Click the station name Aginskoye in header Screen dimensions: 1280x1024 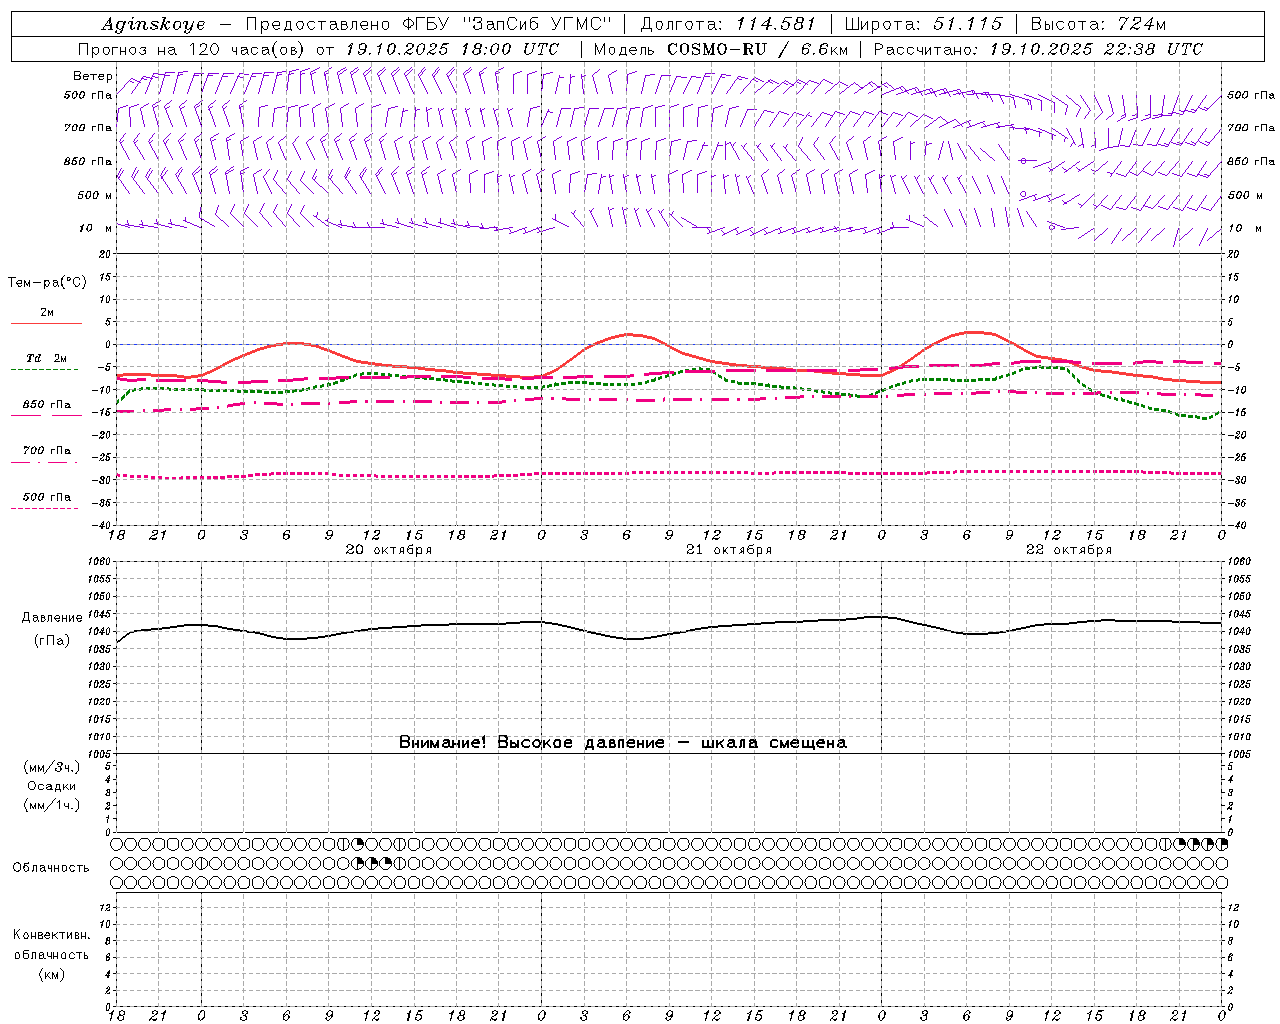tap(153, 24)
